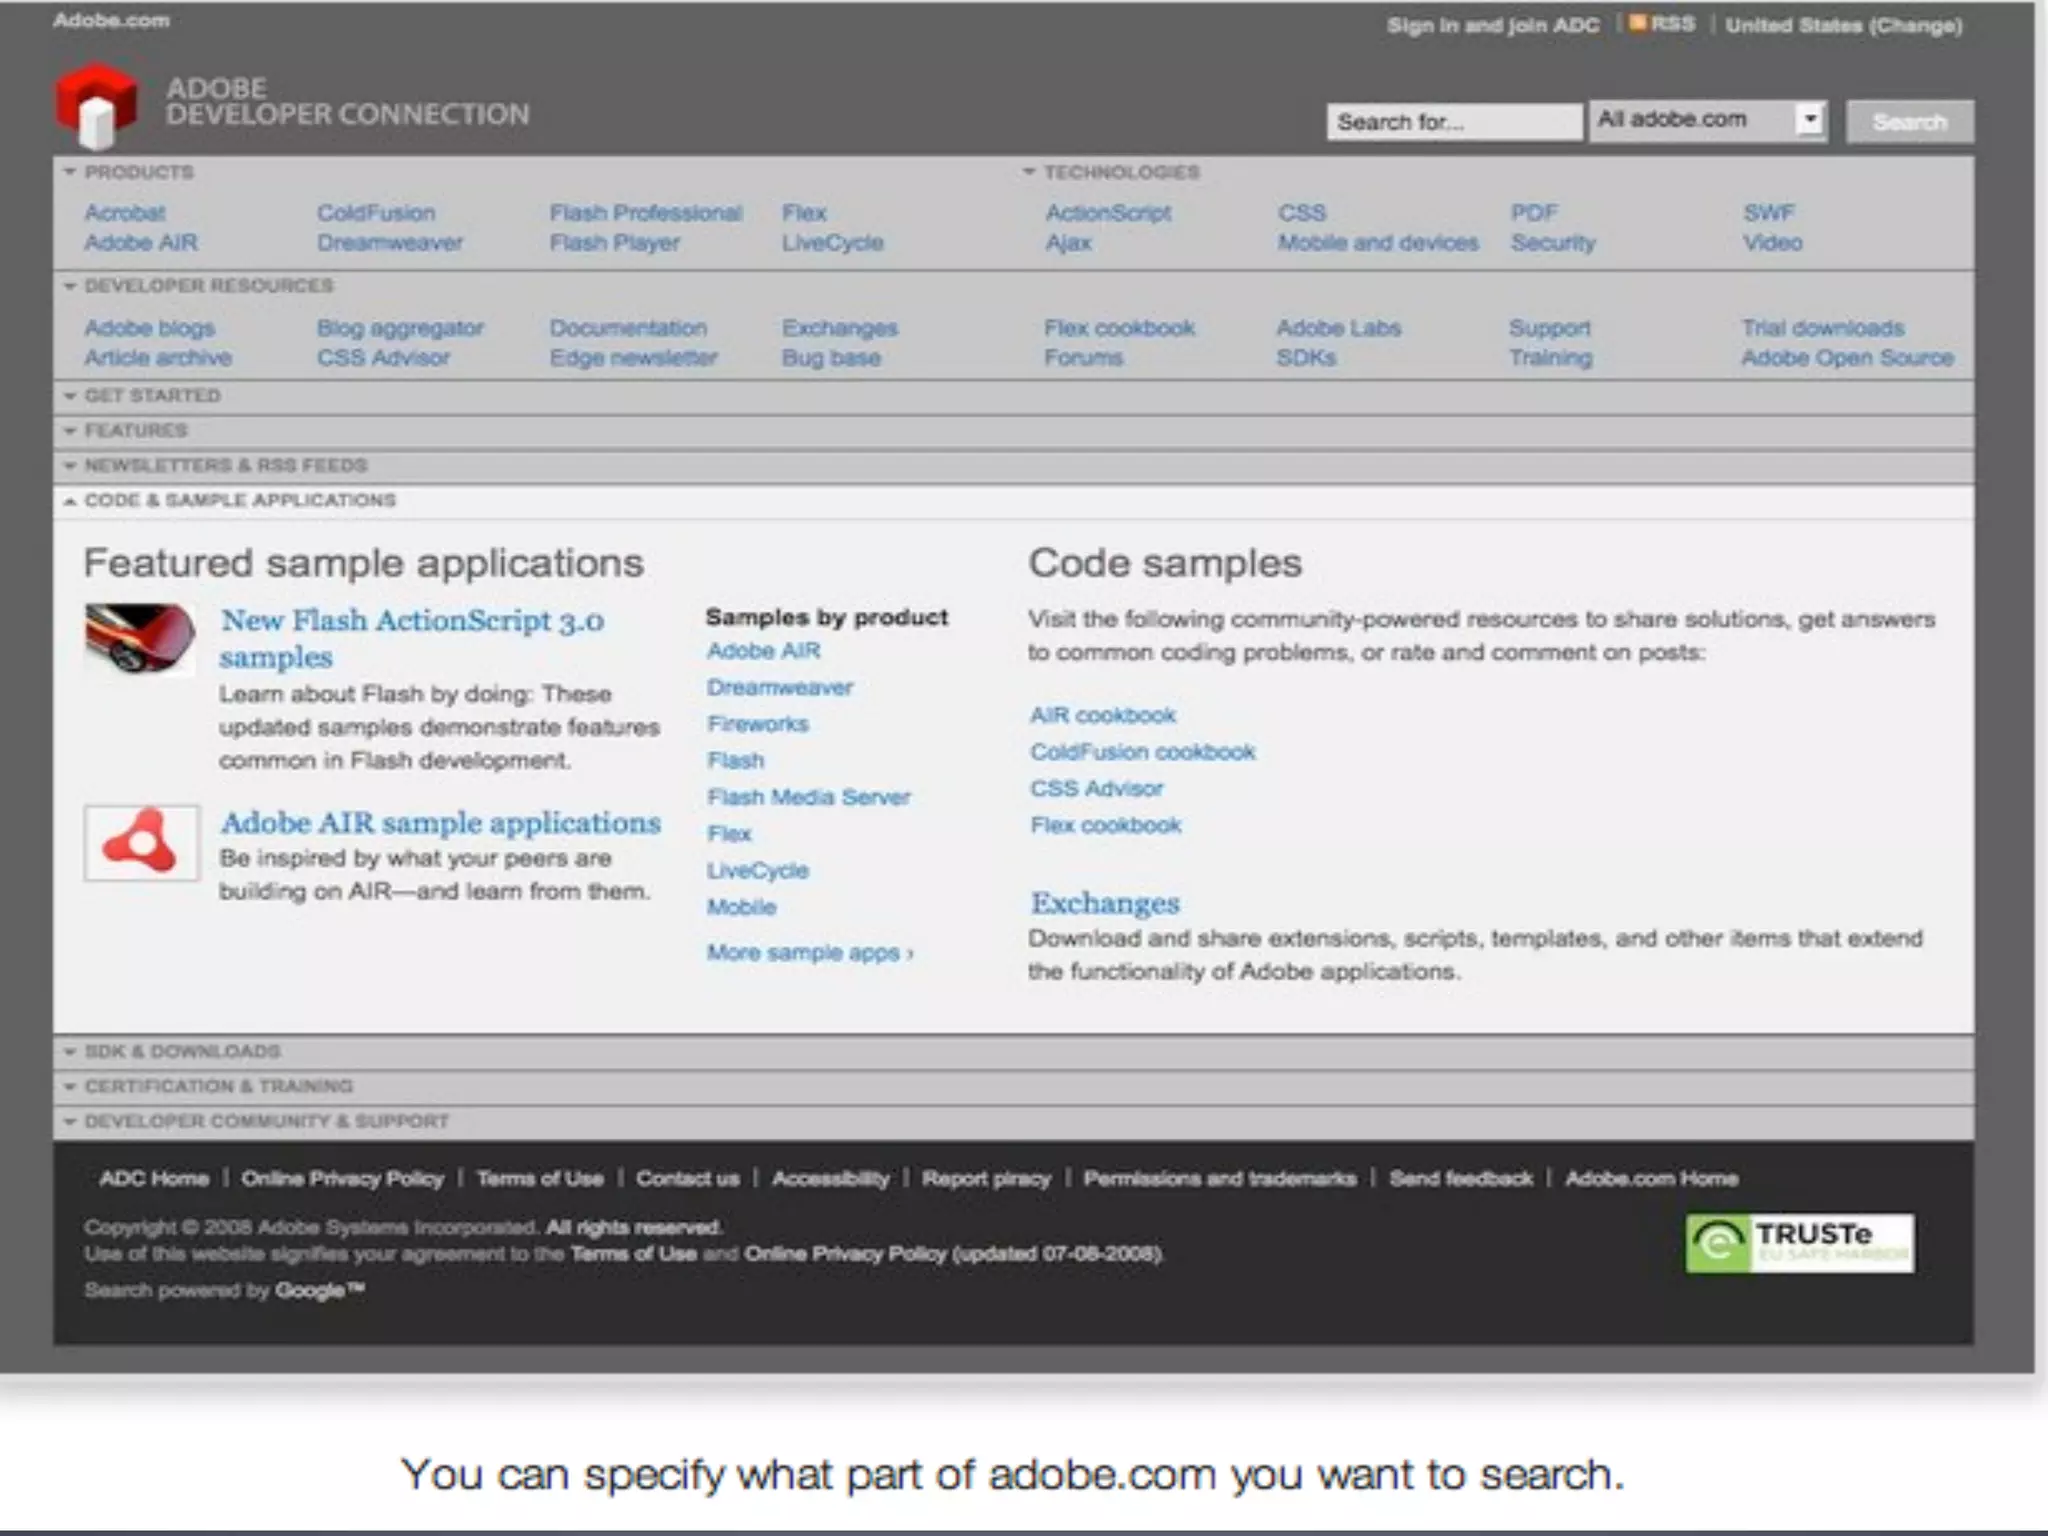Image resolution: width=2048 pixels, height=1536 pixels.
Task: Click the red car Flash samples thumbnail
Action: point(139,638)
